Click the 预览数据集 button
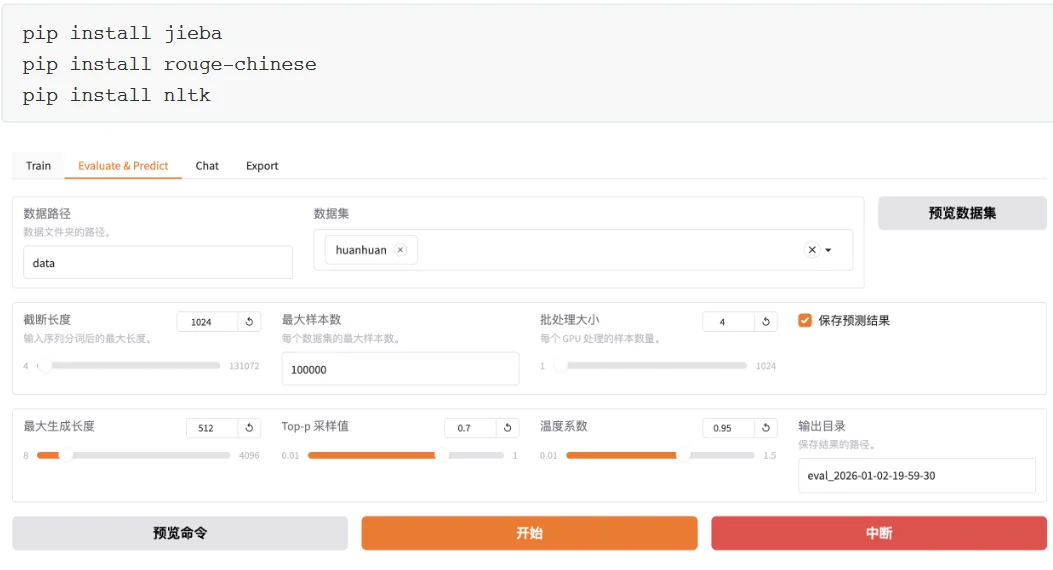This screenshot has width=1053, height=570. pos(962,213)
